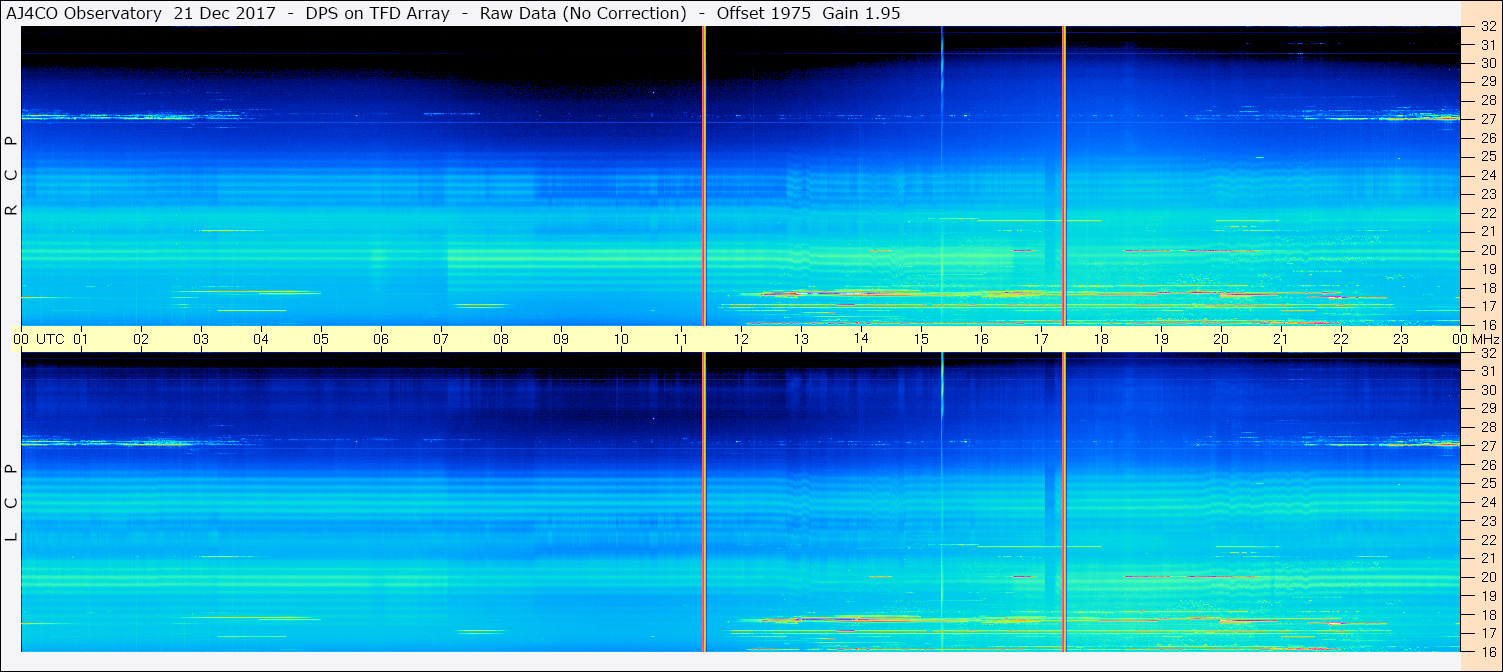Click the RCP panel label
This screenshot has width=1503, height=672.
click(11, 176)
